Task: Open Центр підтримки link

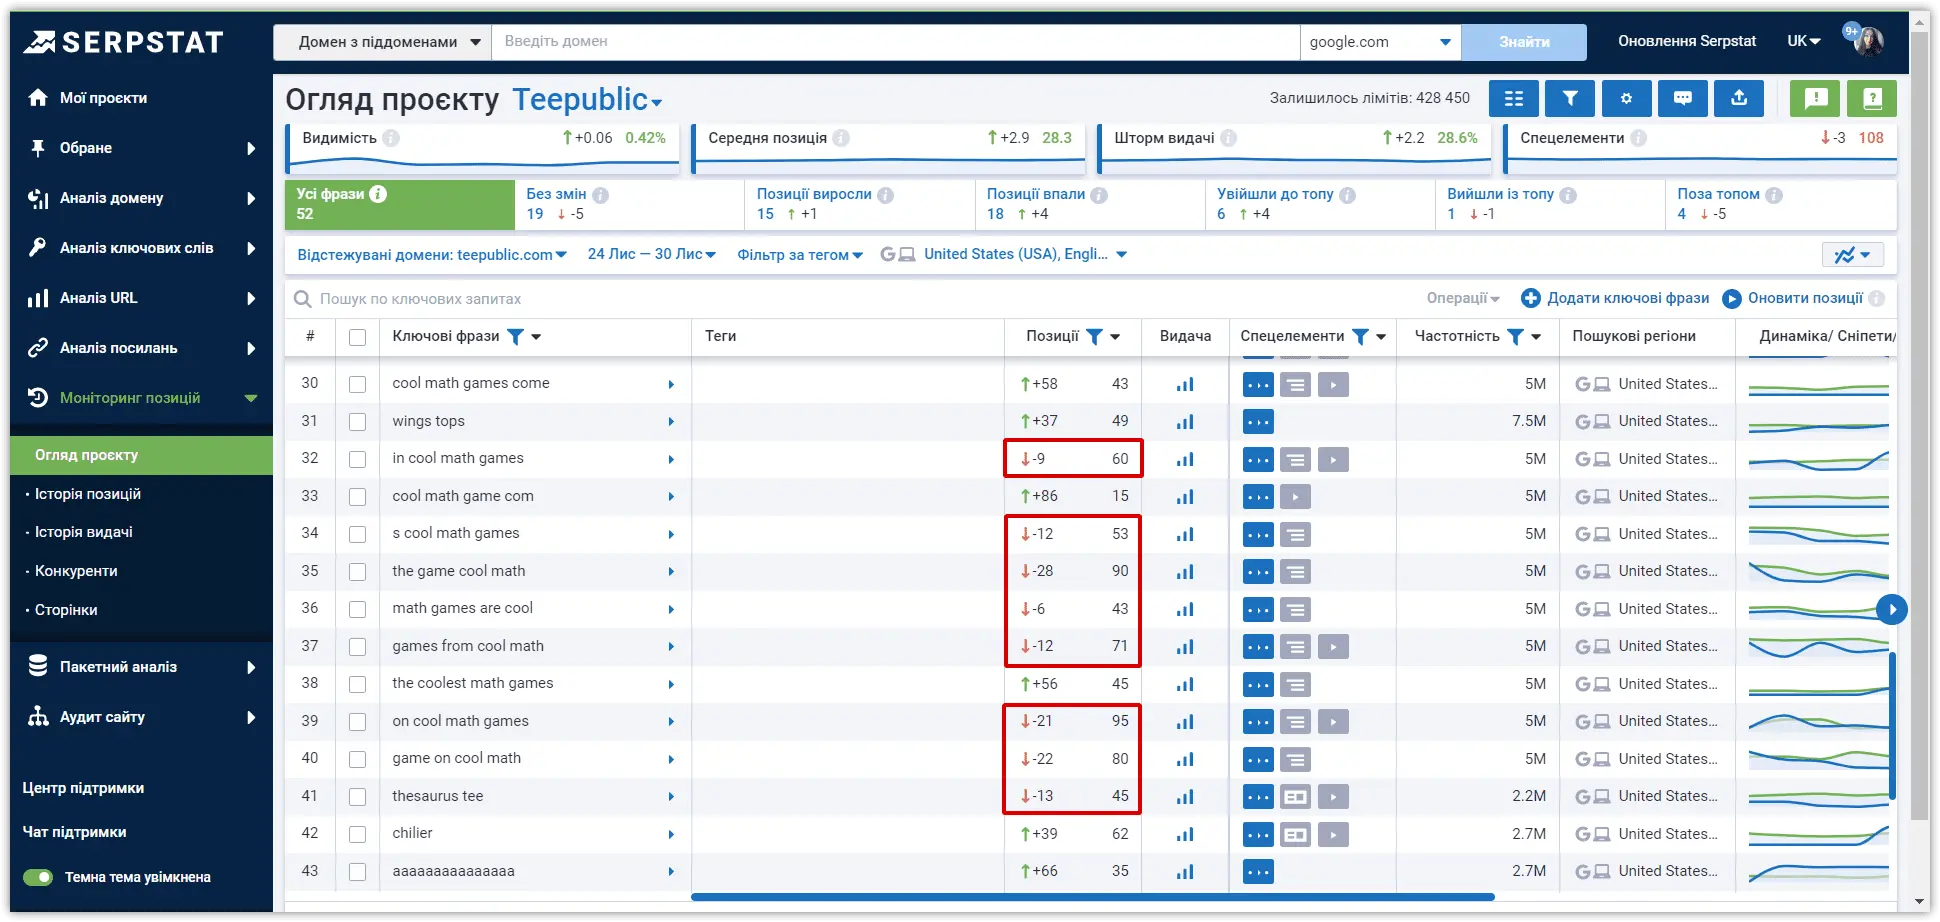Action: tap(83, 788)
